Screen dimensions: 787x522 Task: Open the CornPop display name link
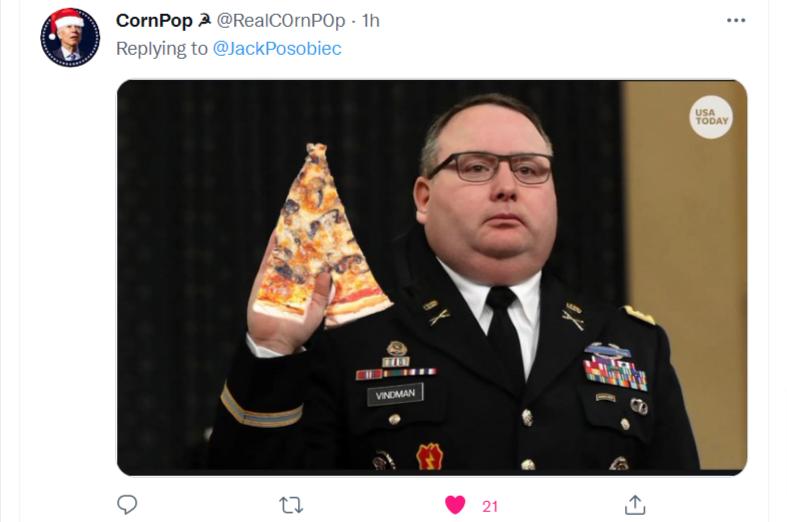tap(154, 21)
